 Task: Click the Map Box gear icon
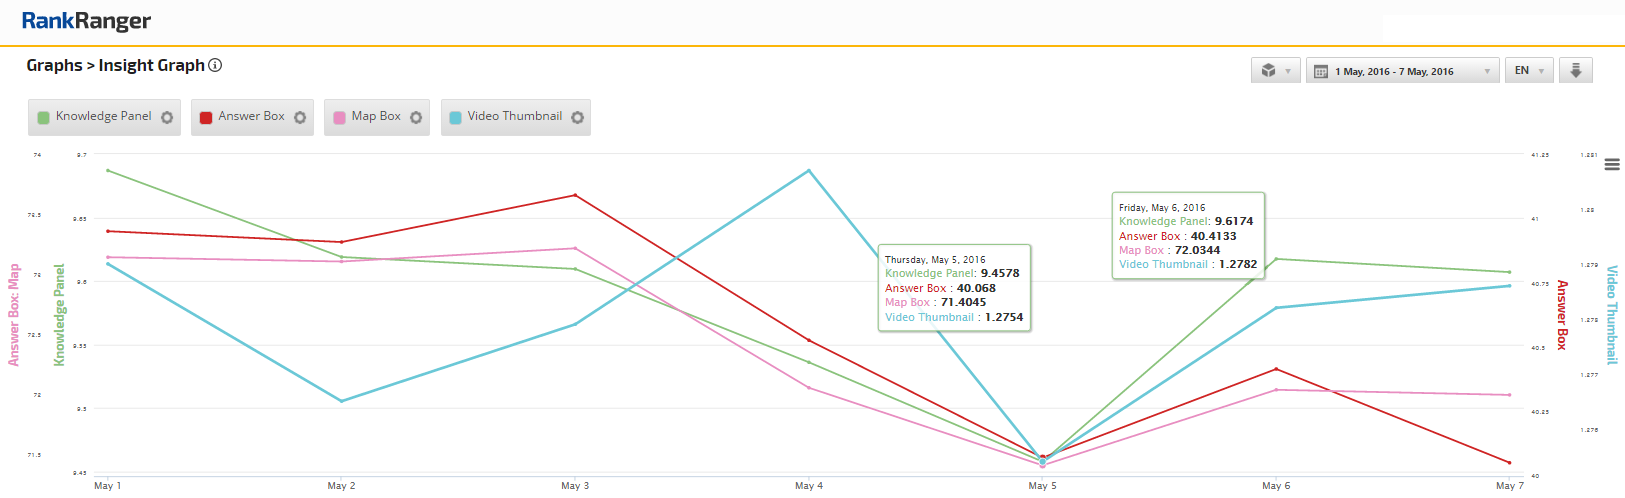click(416, 117)
